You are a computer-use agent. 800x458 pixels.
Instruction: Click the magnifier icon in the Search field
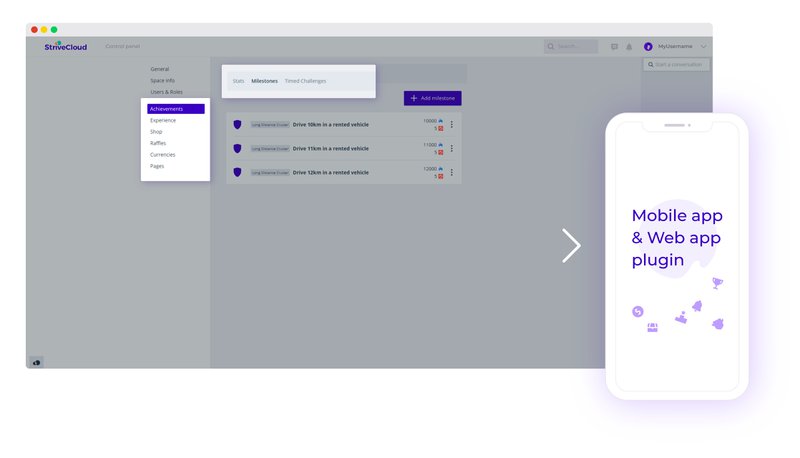tap(551, 46)
